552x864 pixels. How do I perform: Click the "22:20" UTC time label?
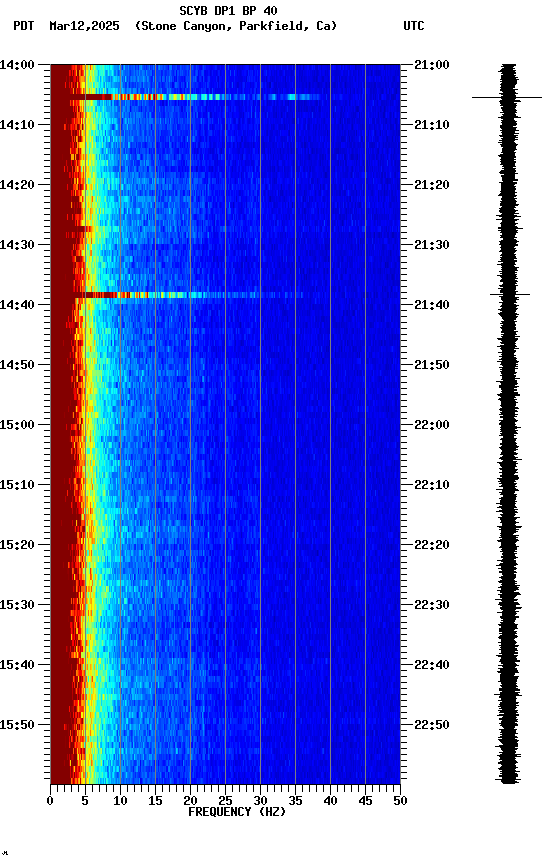432,545
